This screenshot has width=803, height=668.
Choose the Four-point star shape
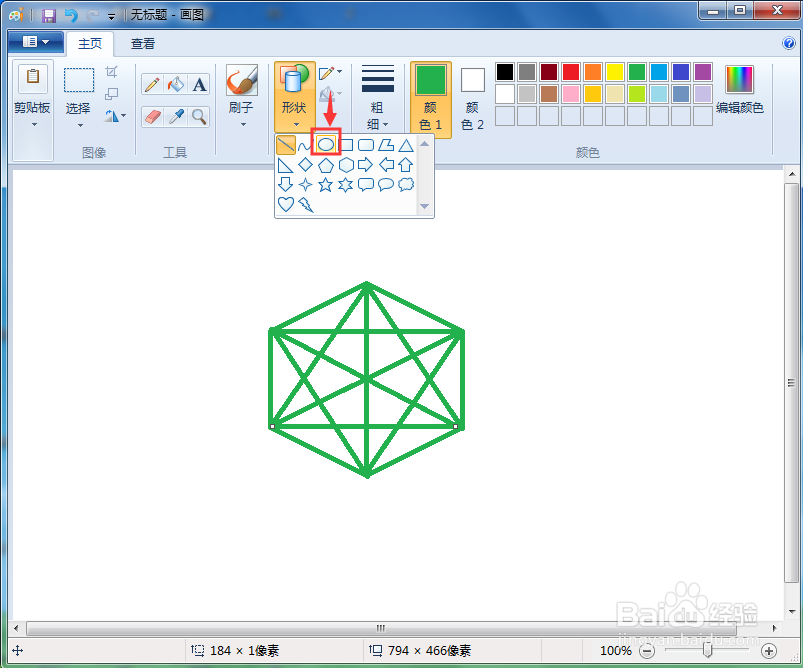305,184
